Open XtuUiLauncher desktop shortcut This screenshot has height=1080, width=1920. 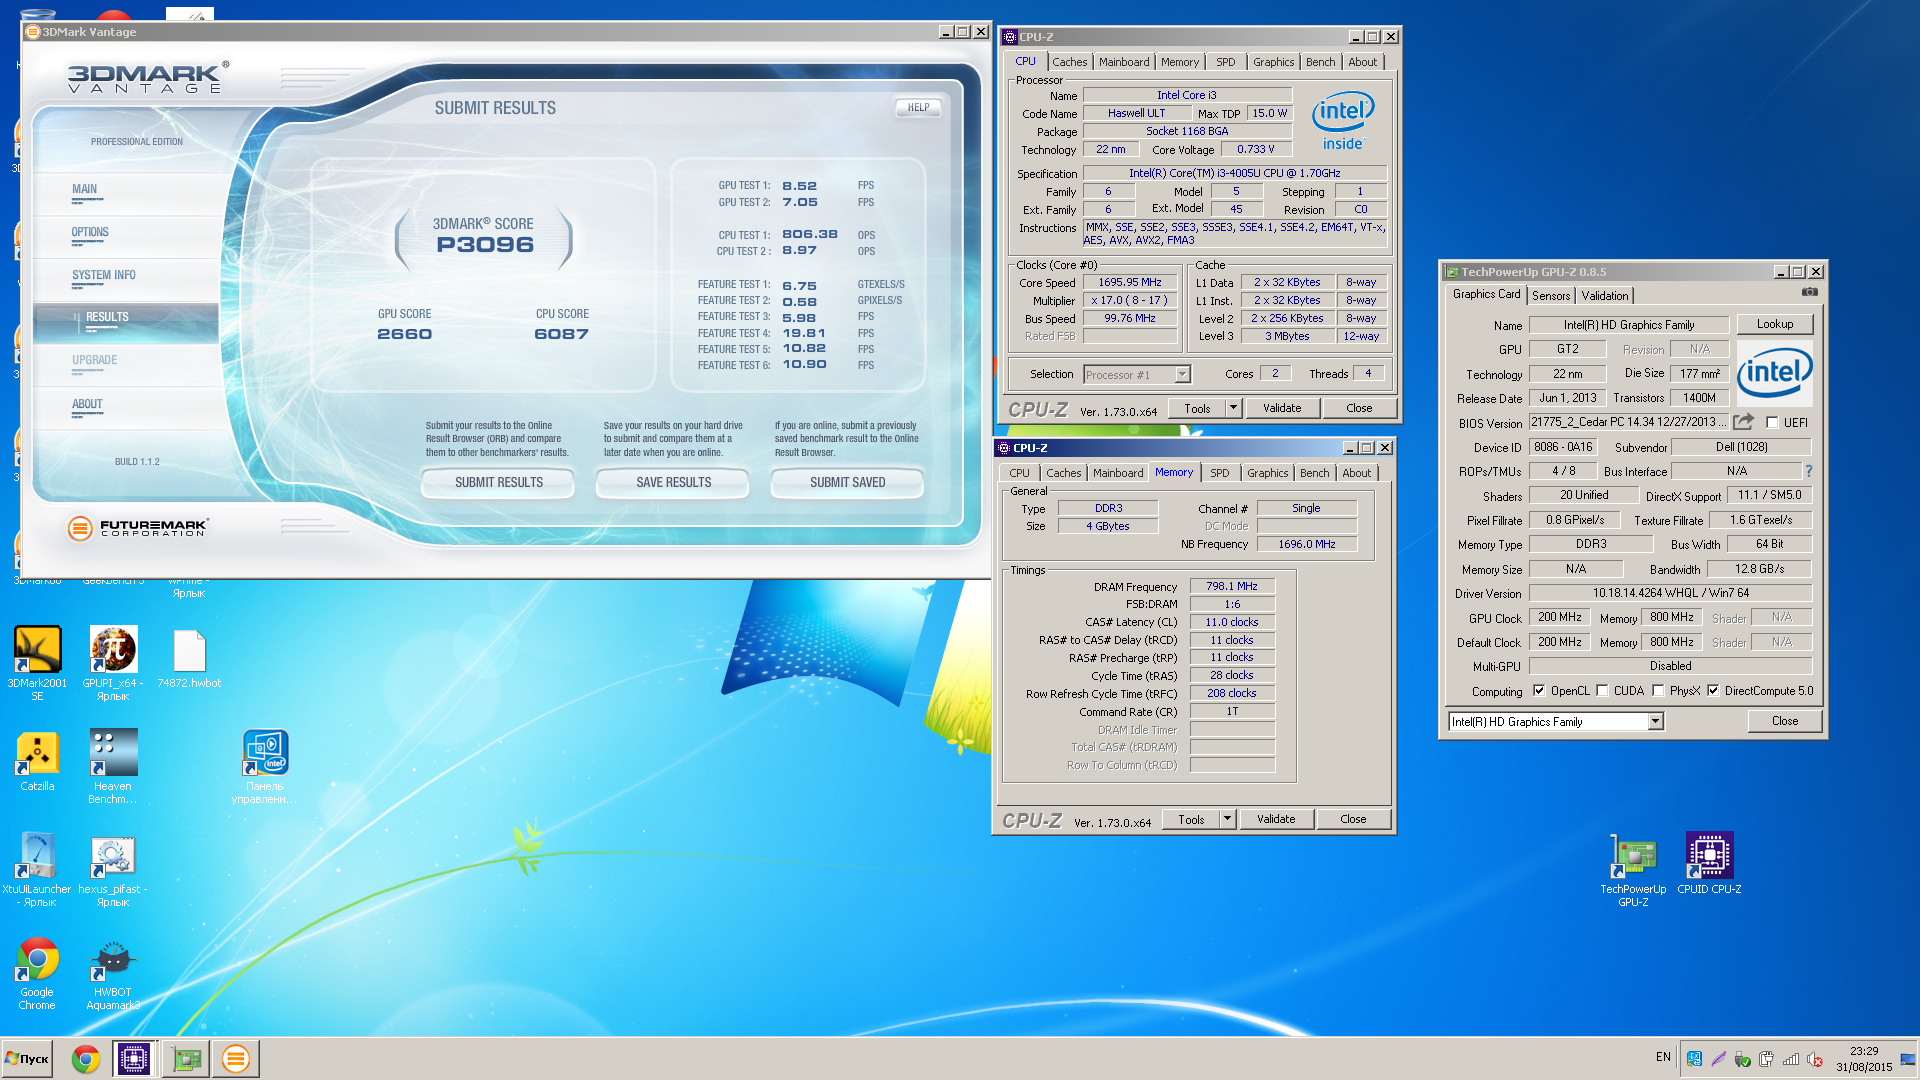(x=37, y=870)
